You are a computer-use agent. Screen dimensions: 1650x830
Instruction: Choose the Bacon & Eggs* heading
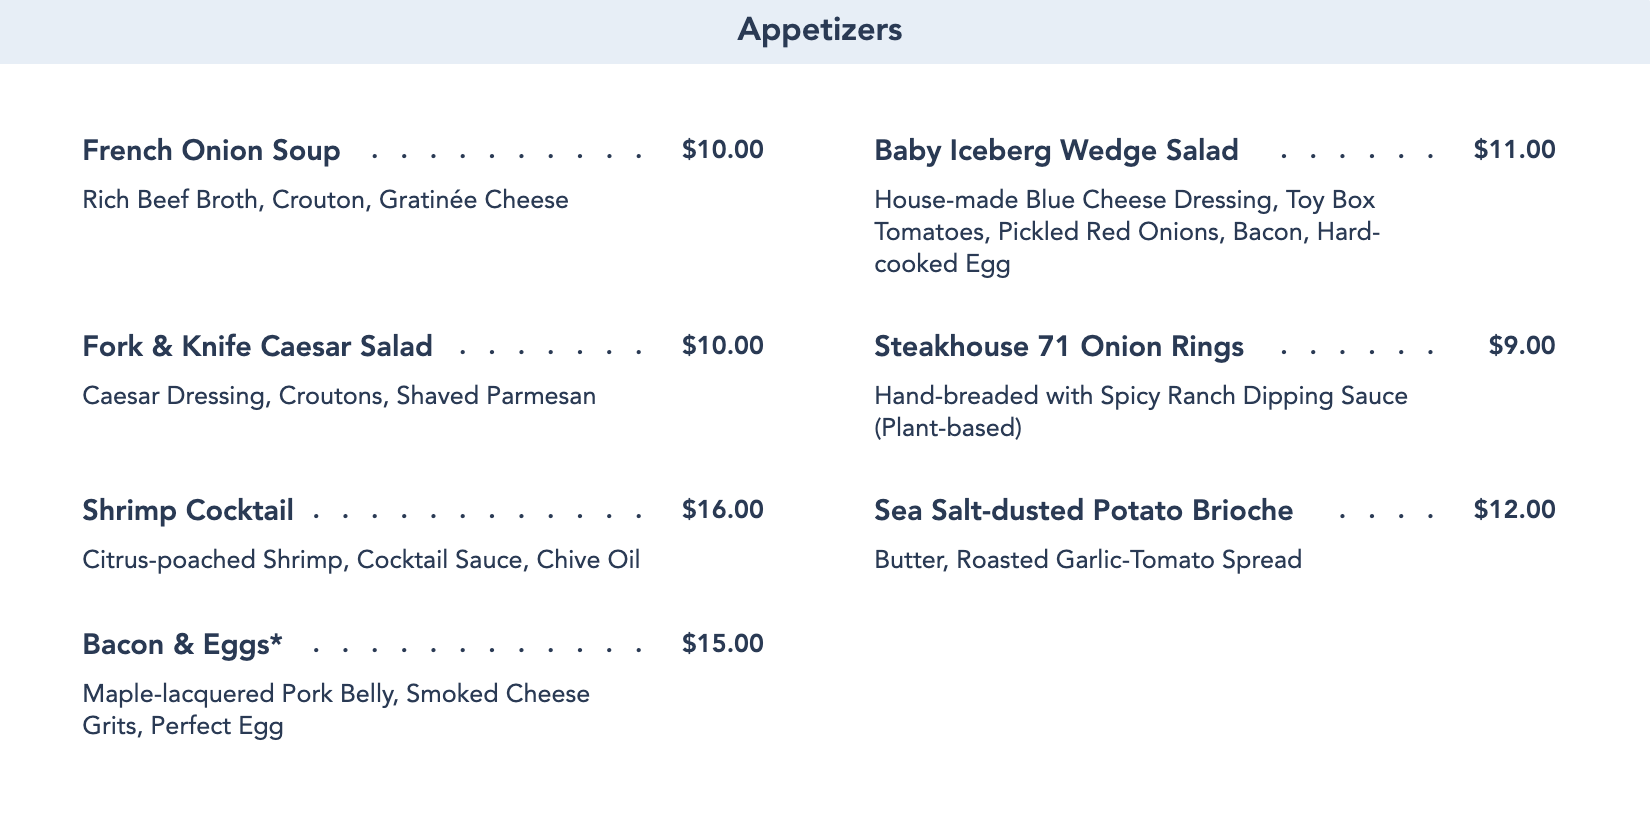coord(183,645)
